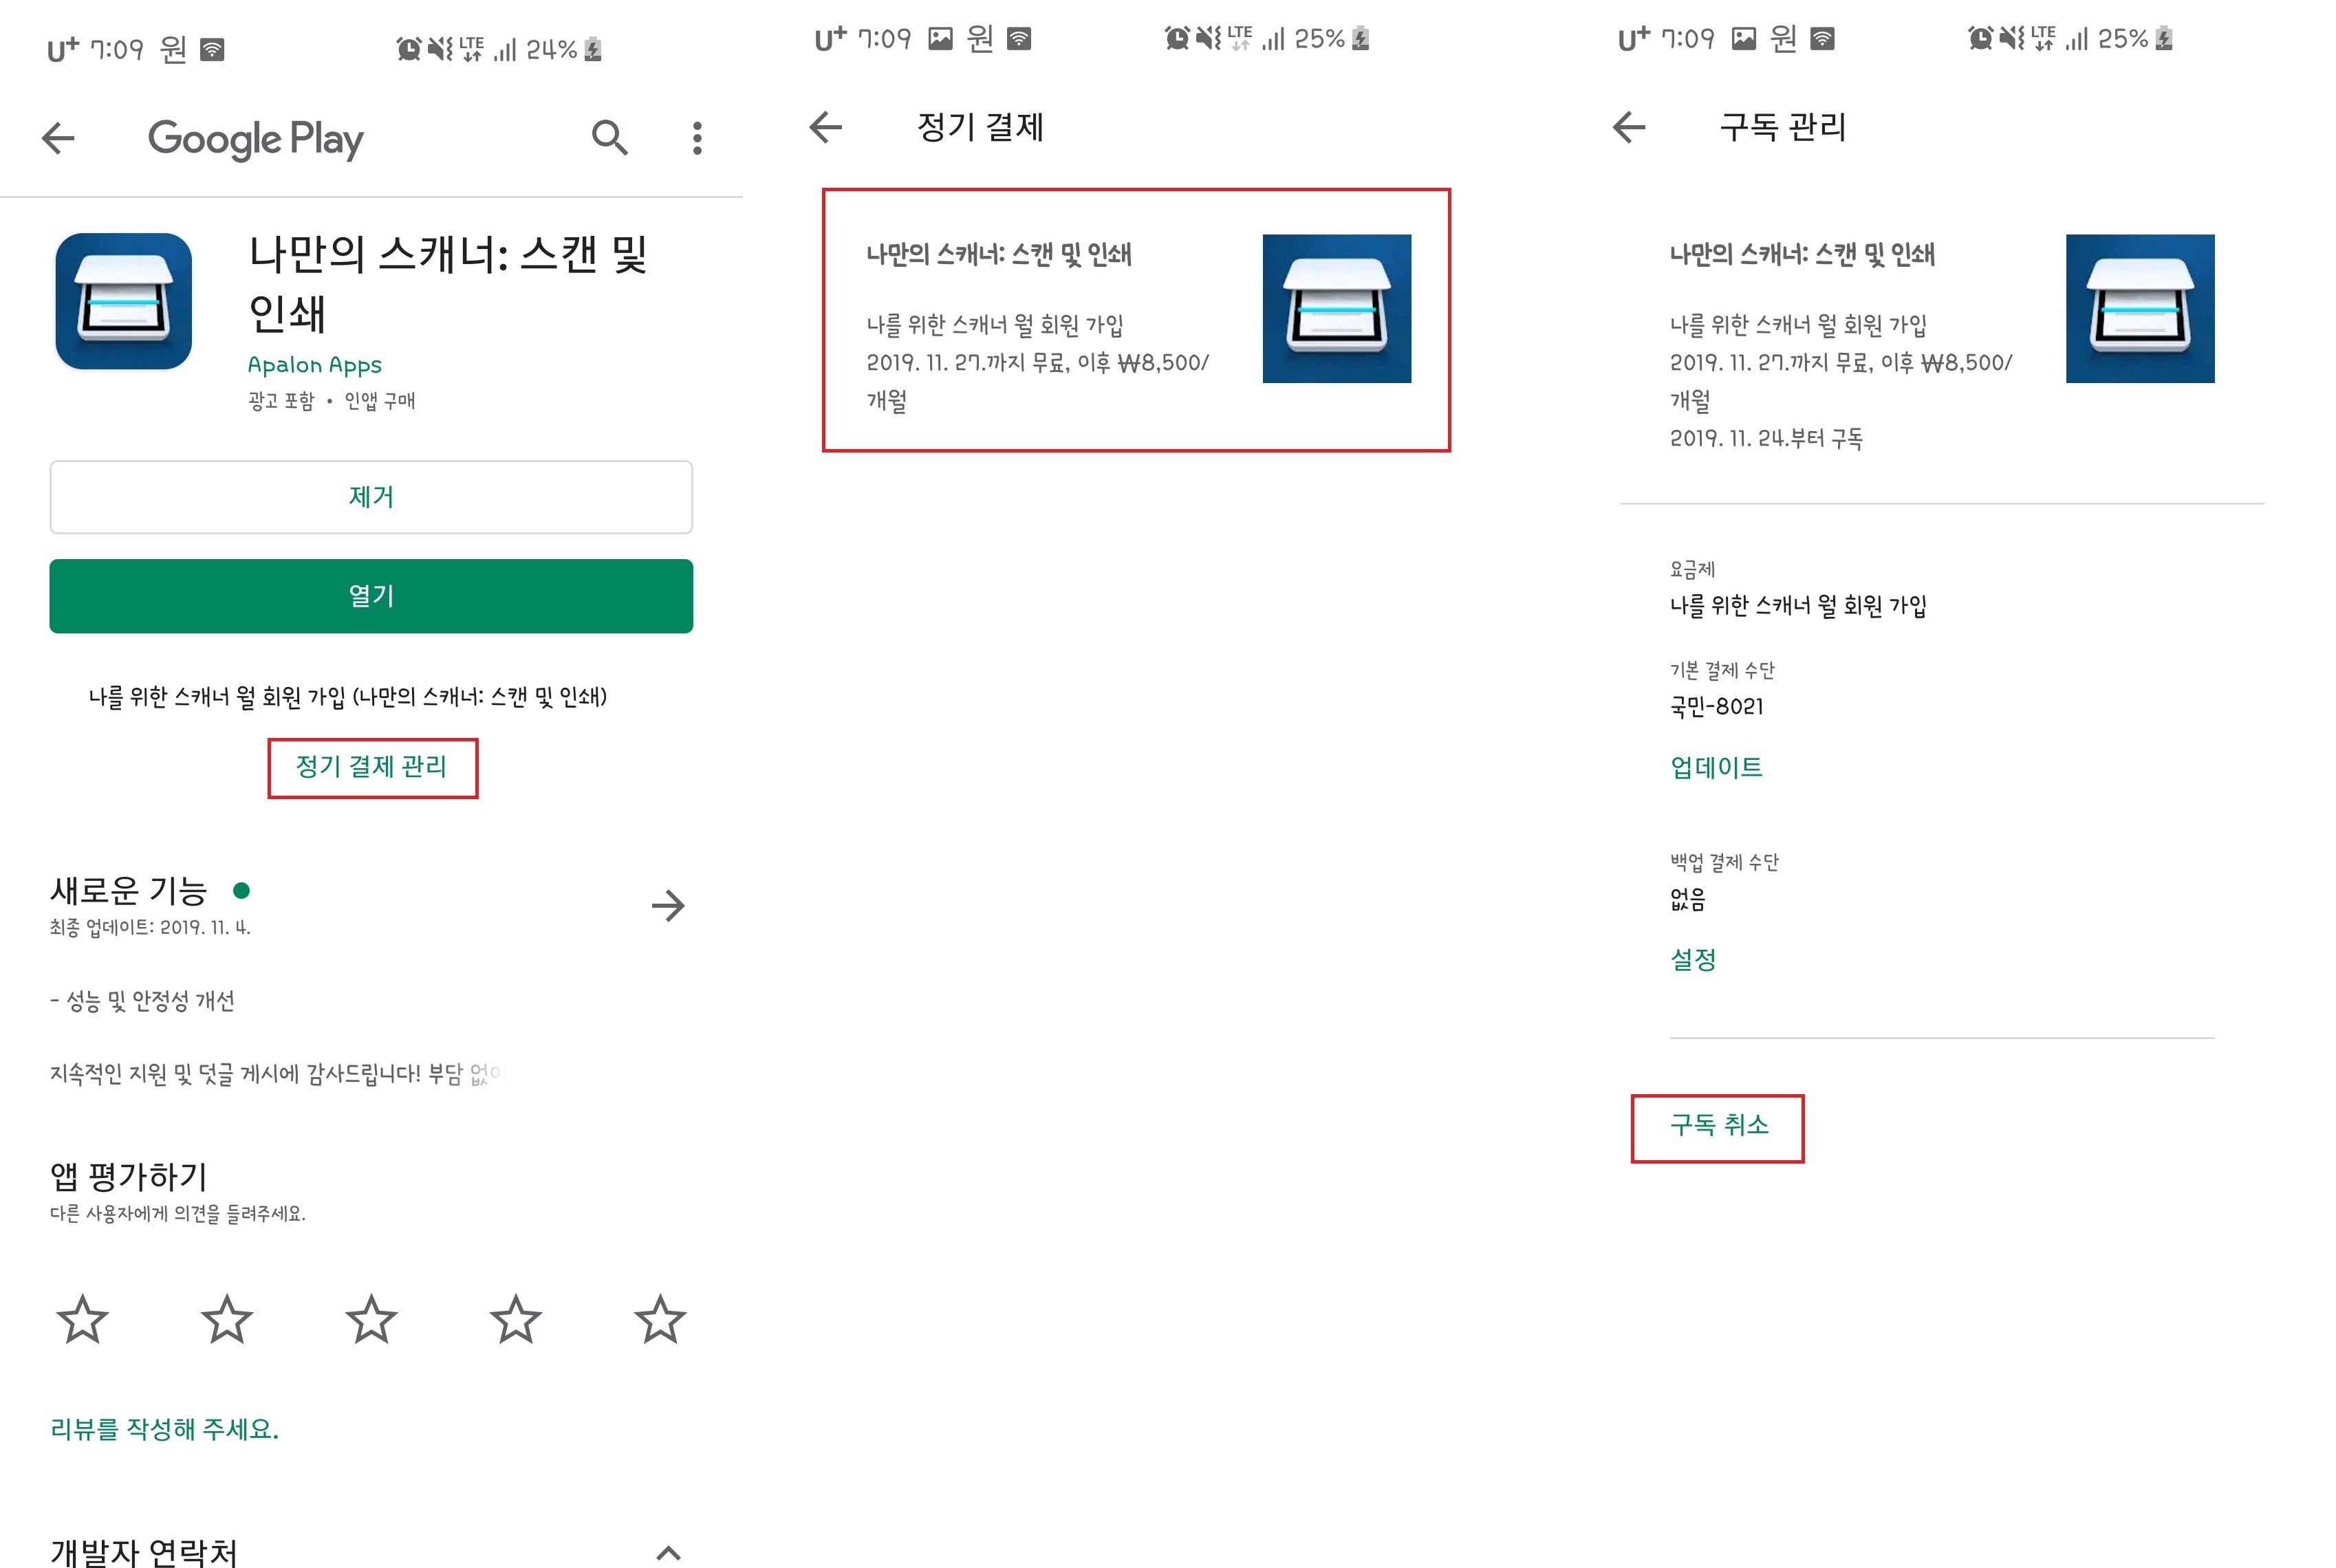2336x1568 pixels.
Task: Click the 제거 uninstall button
Action: [371, 497]
